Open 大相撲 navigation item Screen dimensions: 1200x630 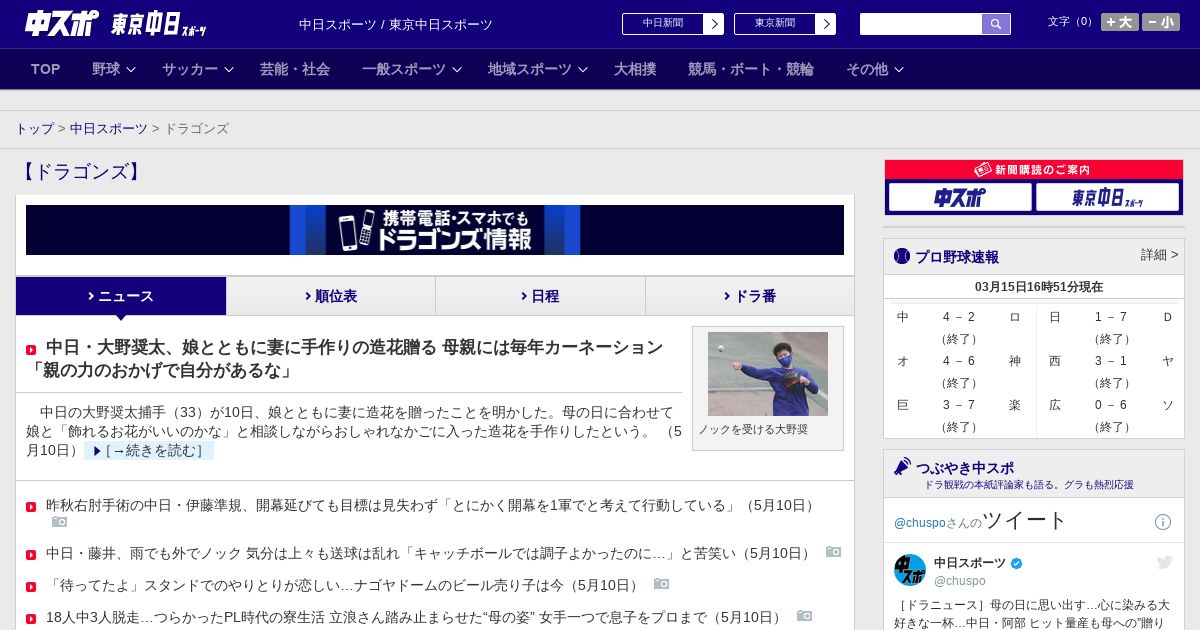coord(635,69)
